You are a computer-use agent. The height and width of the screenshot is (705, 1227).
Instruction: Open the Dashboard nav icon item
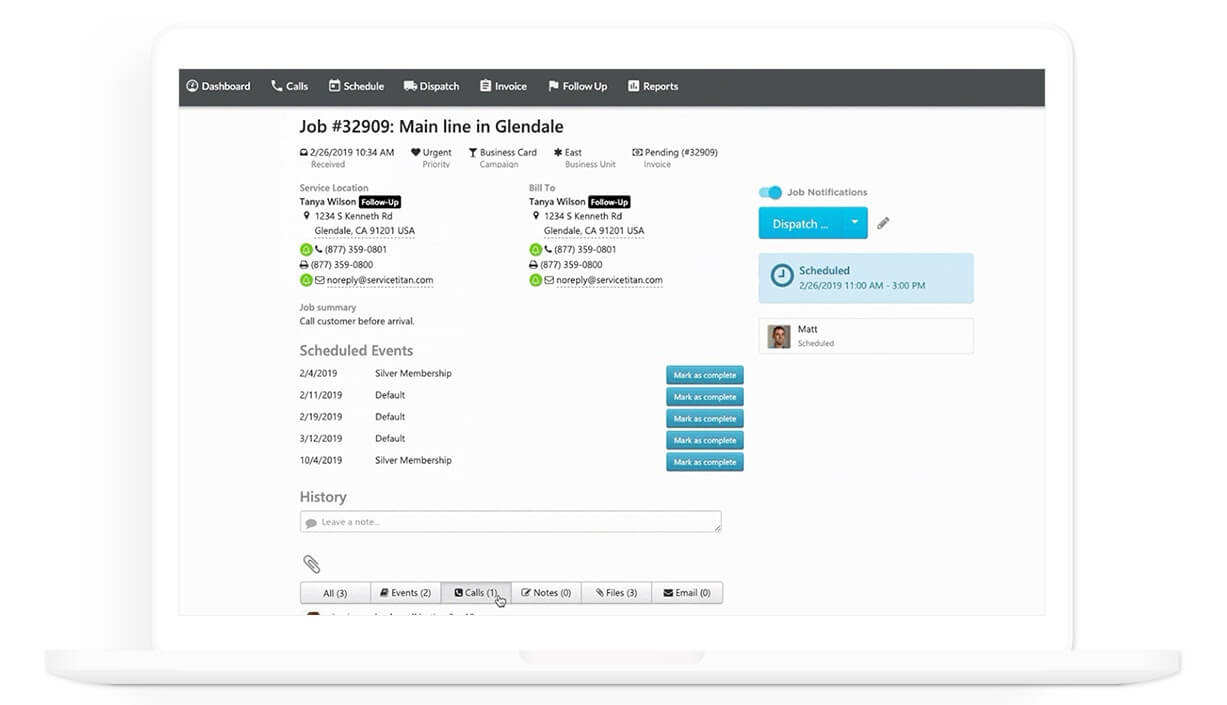(x=192, y=86)
